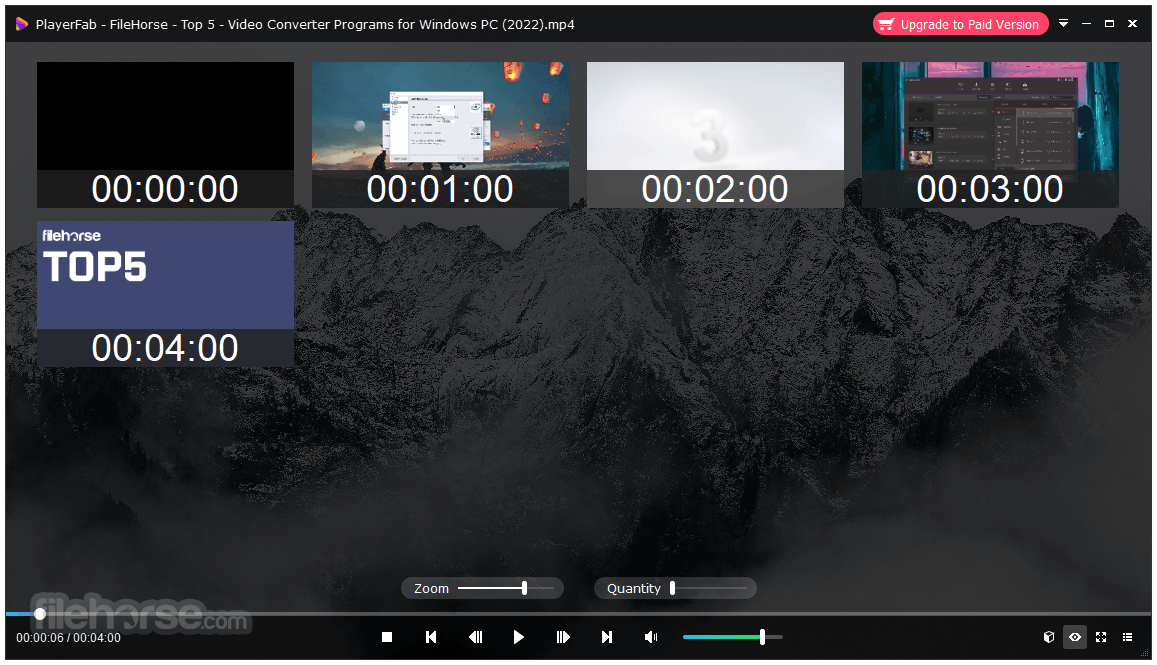This screenshot has width=1157, height=665.
Task: Click the elapsed time 00:00:06 / 00:04:00
Action: [69, 638]
